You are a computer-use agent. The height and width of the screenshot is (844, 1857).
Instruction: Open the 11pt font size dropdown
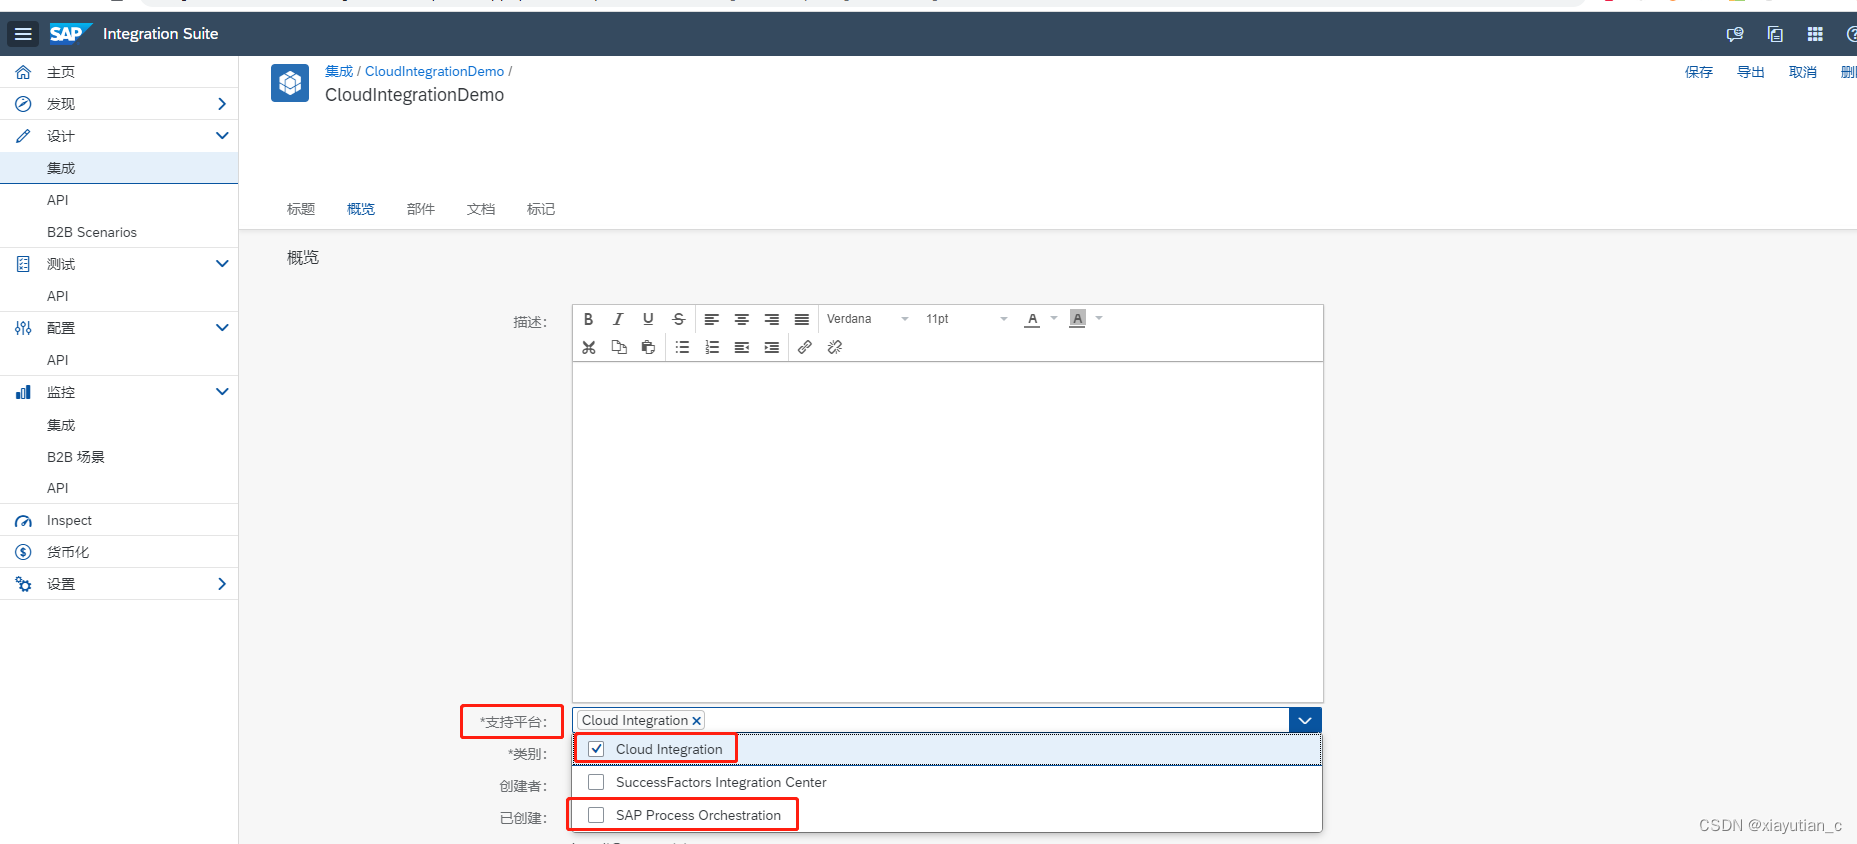[966, 319]
